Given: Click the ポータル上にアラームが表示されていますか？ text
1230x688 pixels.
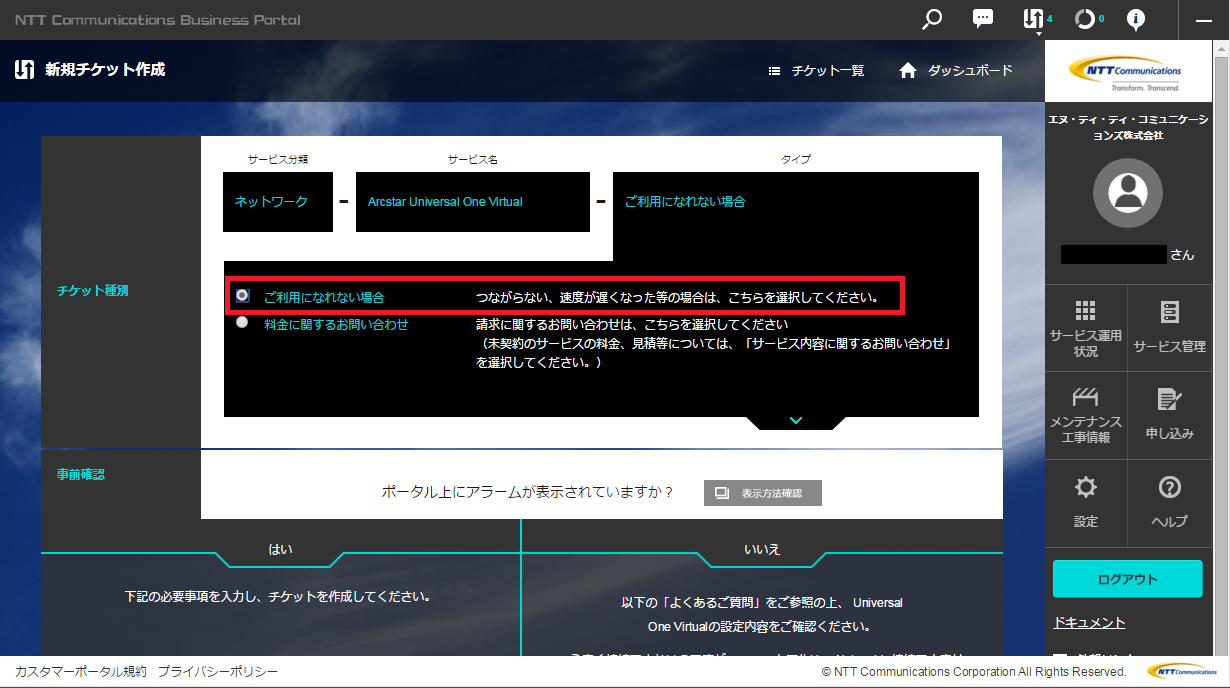Looking at the screenshot, I should (x=528, y=492).
